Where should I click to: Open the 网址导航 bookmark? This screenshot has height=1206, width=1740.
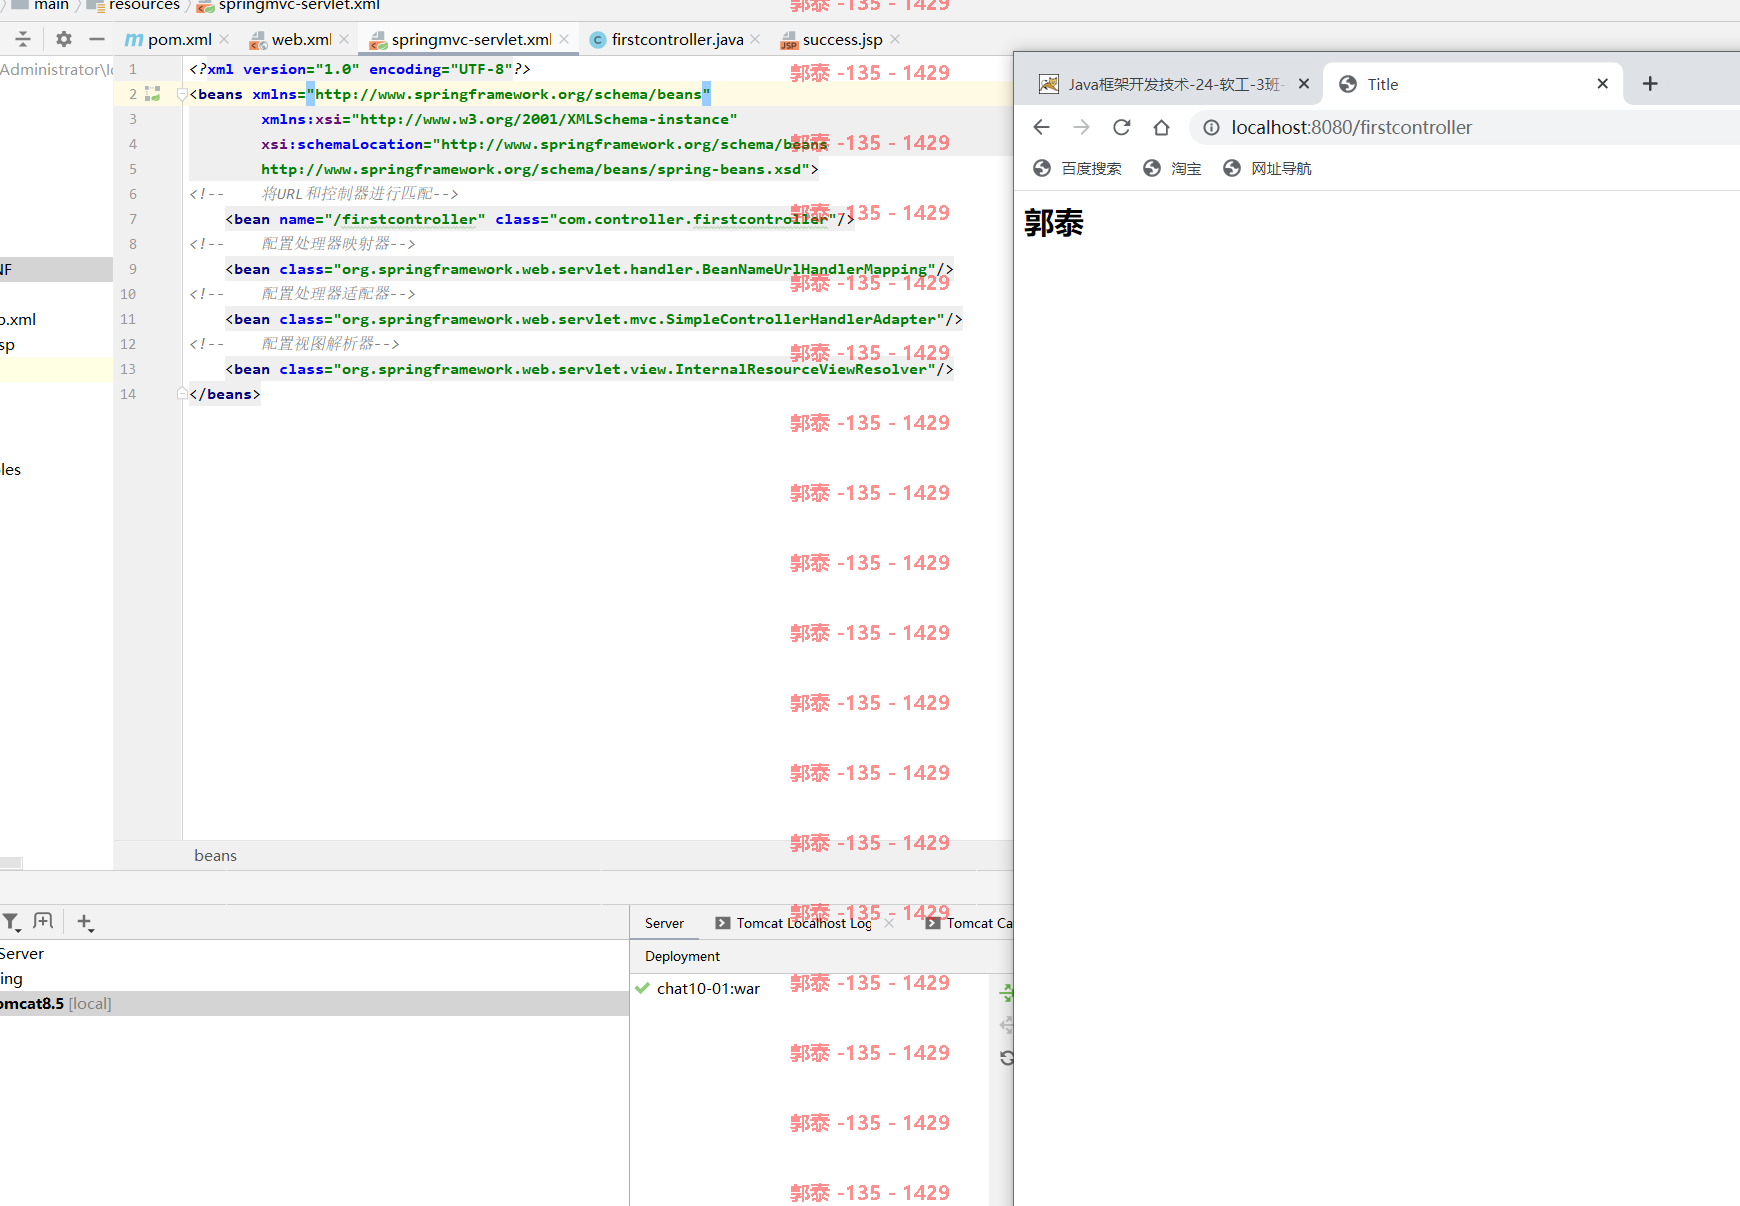[x=1267, y=168]
